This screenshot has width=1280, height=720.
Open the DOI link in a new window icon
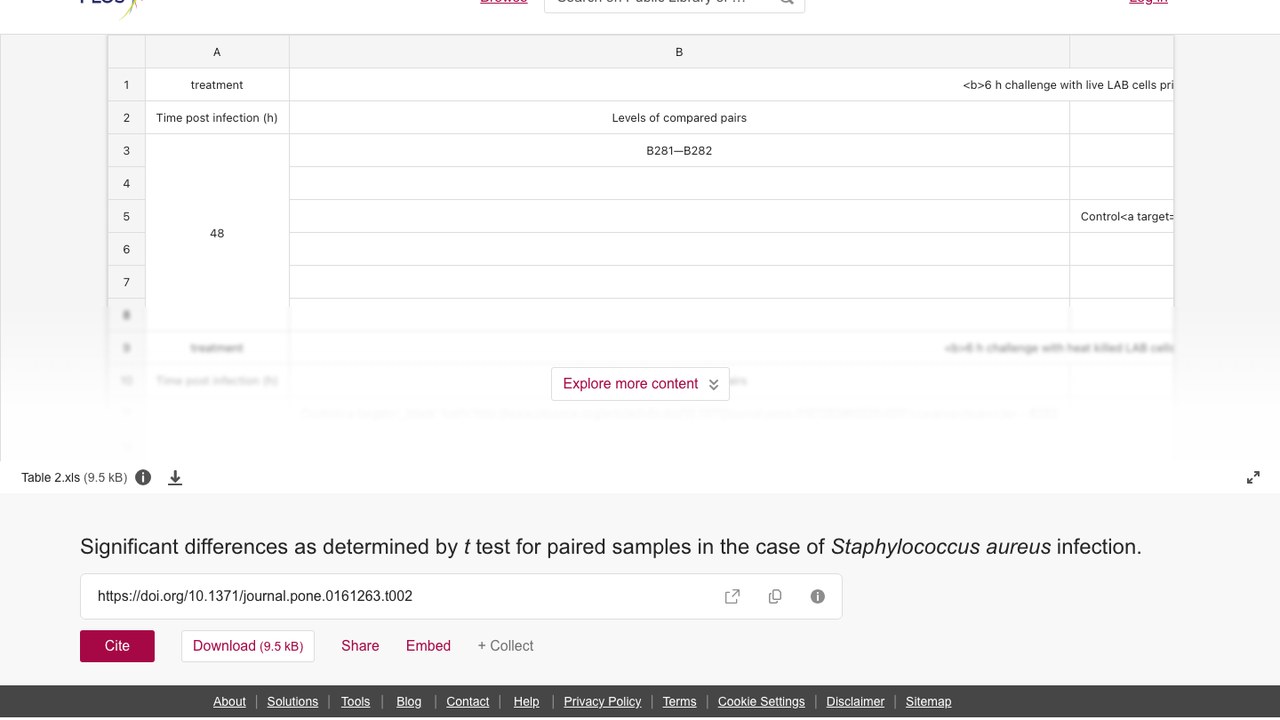pos(732,596)
